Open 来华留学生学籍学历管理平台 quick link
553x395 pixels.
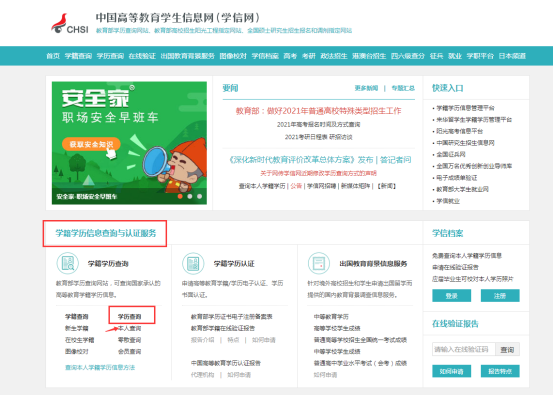tap(474, 120)
